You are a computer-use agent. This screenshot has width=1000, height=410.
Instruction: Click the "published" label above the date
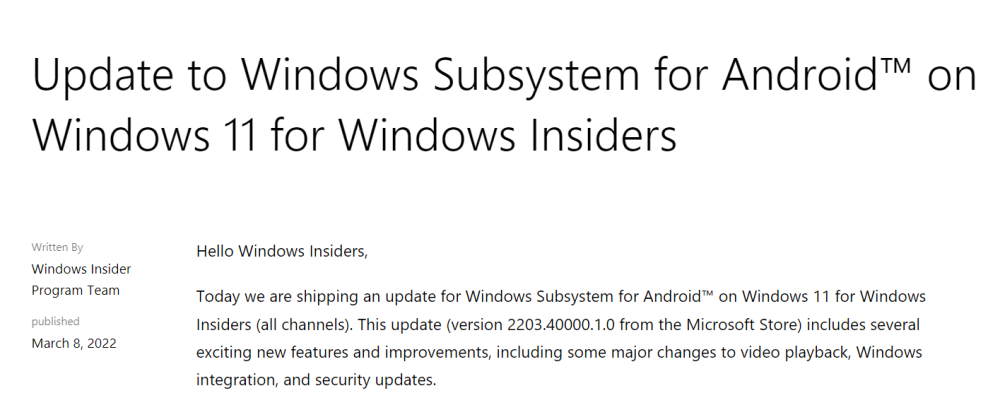point(55,321)
